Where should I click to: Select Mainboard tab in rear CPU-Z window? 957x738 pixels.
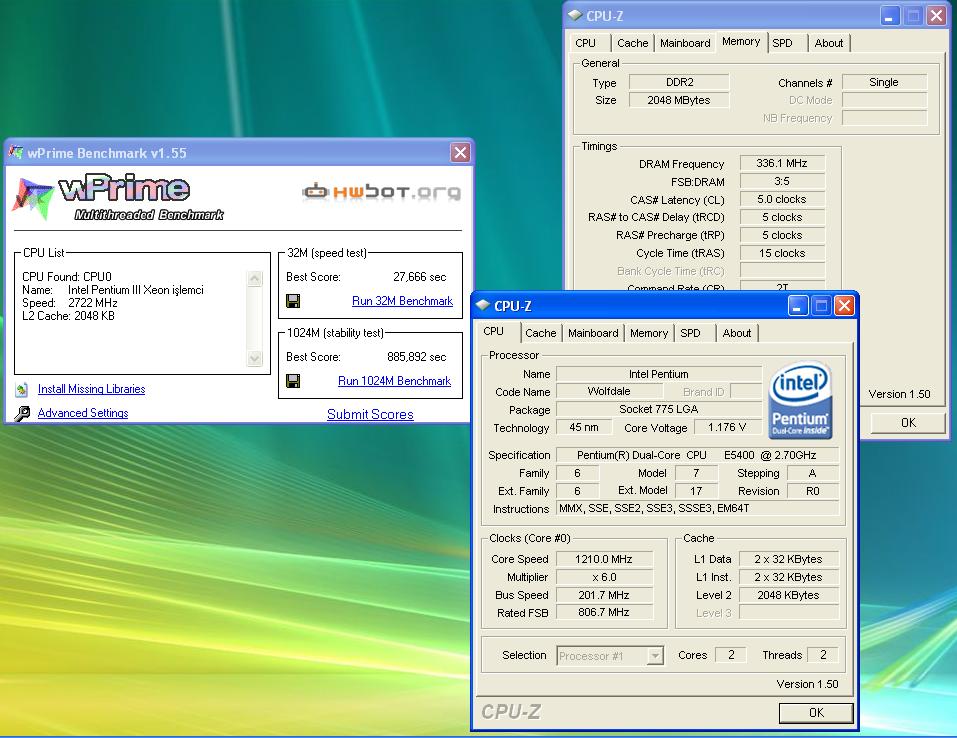(685, 43)
